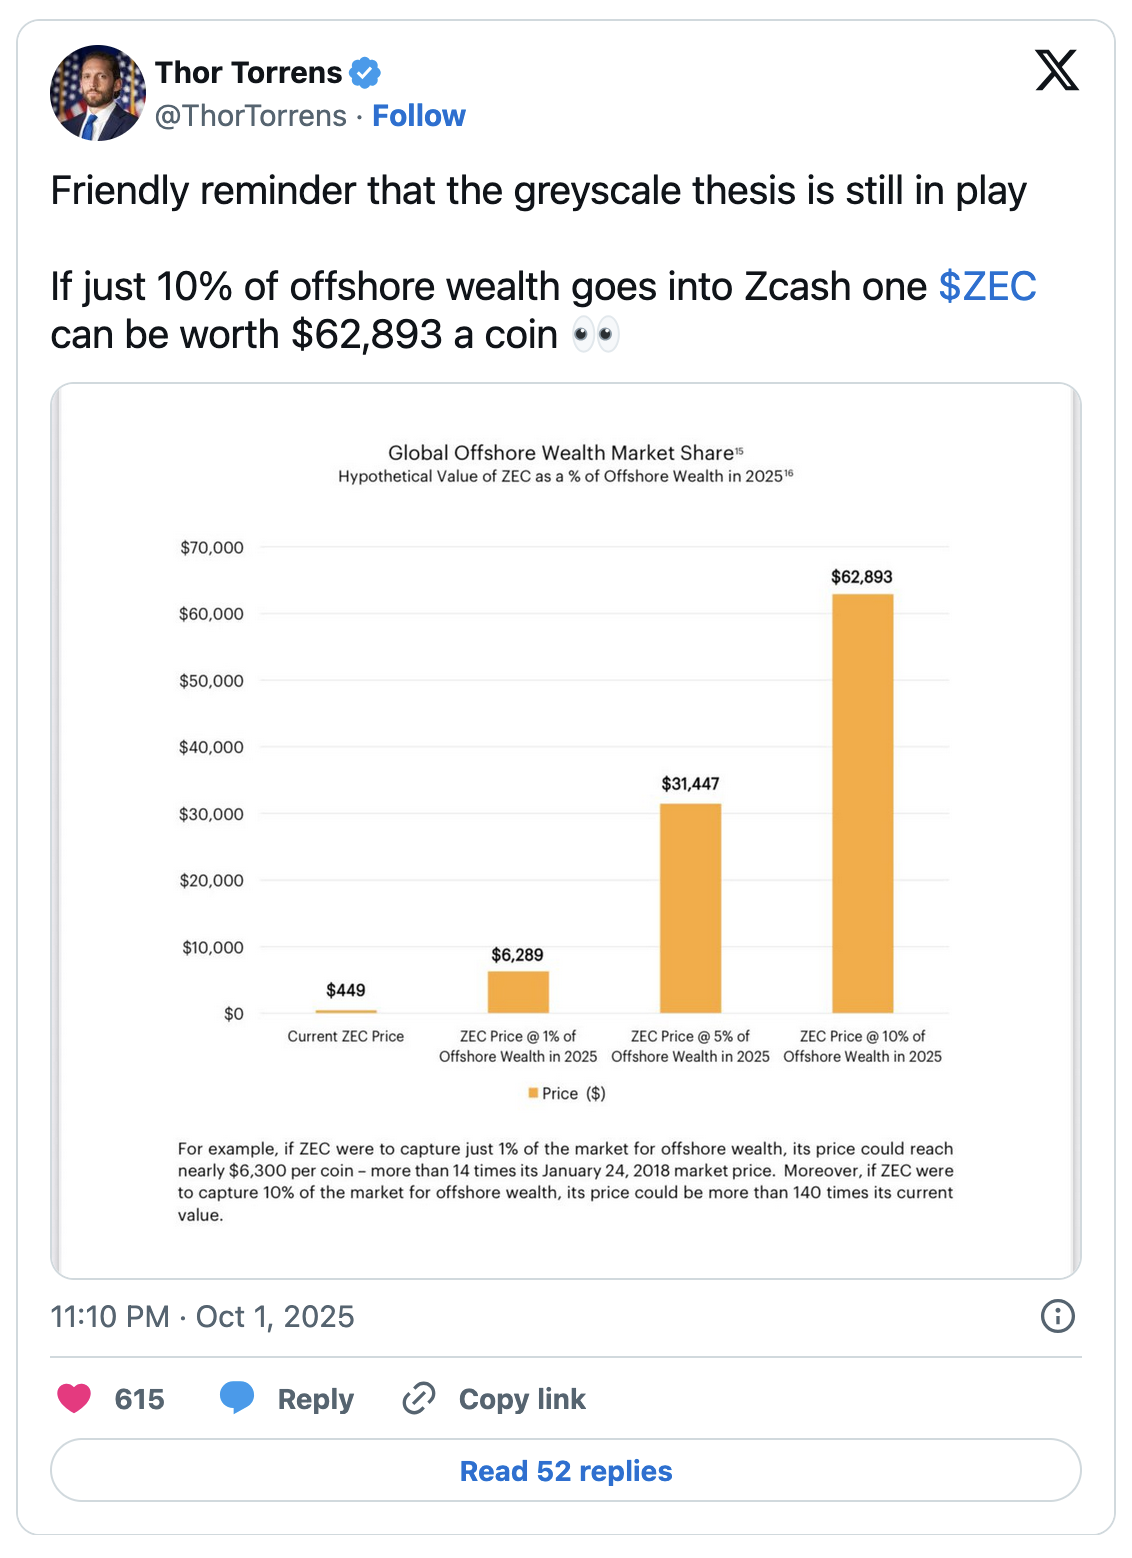Click the X logo in the corner
This screenshot has height=1558, width=1132.
(1055, 71)
